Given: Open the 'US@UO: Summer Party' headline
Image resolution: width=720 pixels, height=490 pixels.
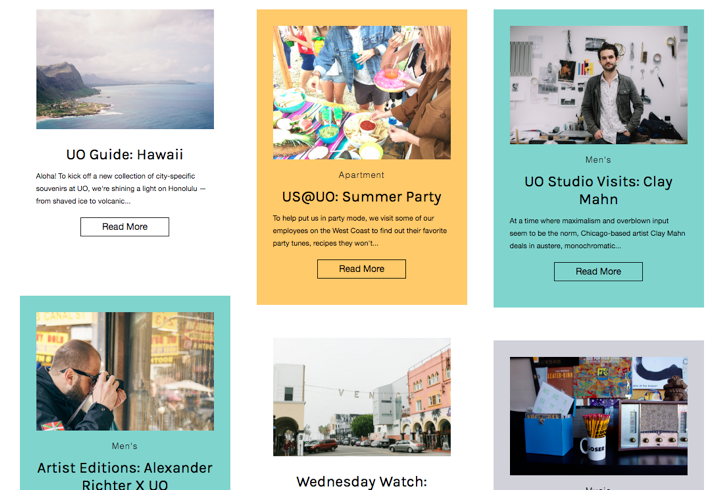Looking at the screenshot, I should 361,197.
